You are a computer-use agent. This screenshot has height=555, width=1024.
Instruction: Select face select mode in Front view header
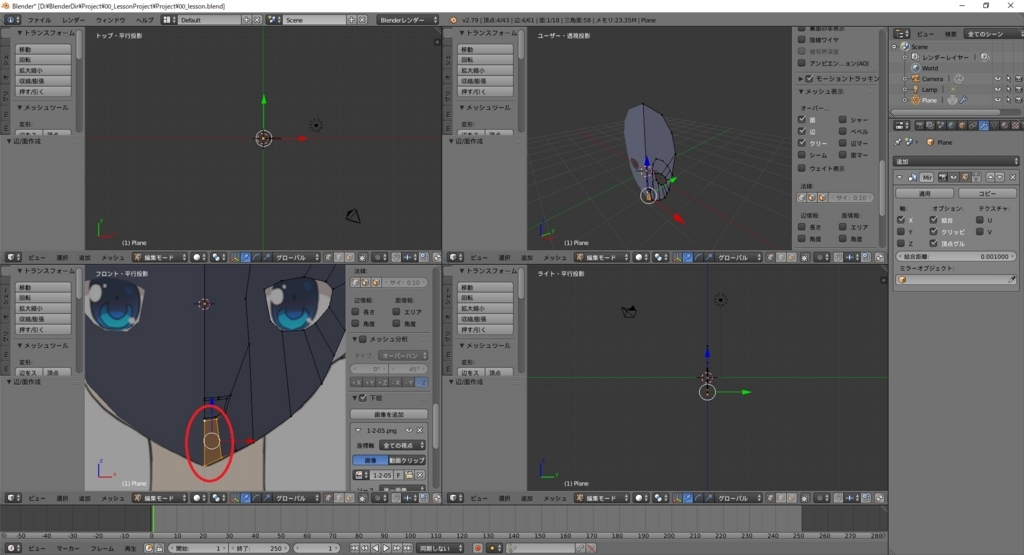click(349, 498)
